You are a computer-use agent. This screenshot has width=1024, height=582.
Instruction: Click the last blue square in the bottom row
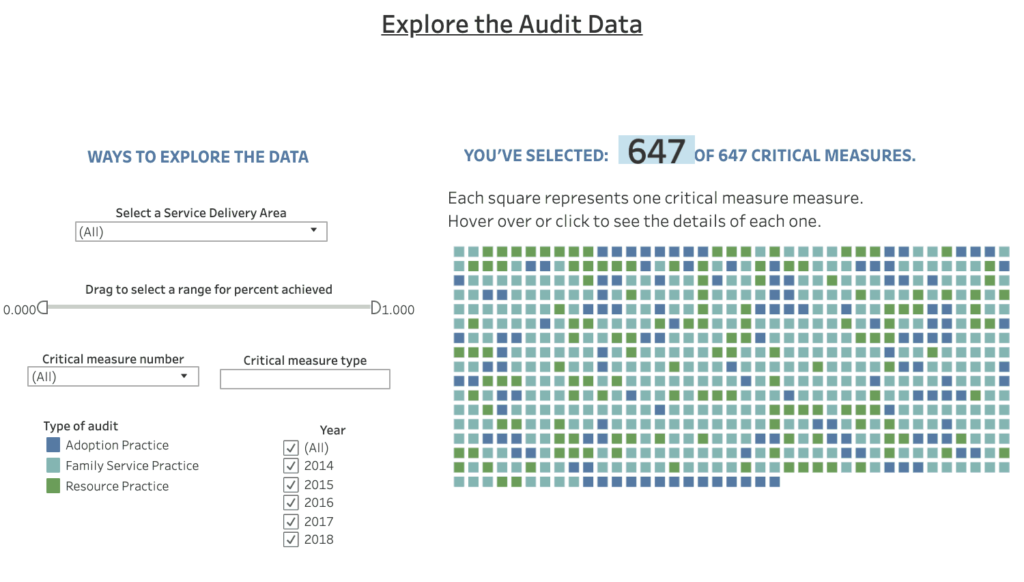click(x=774, y=481)
